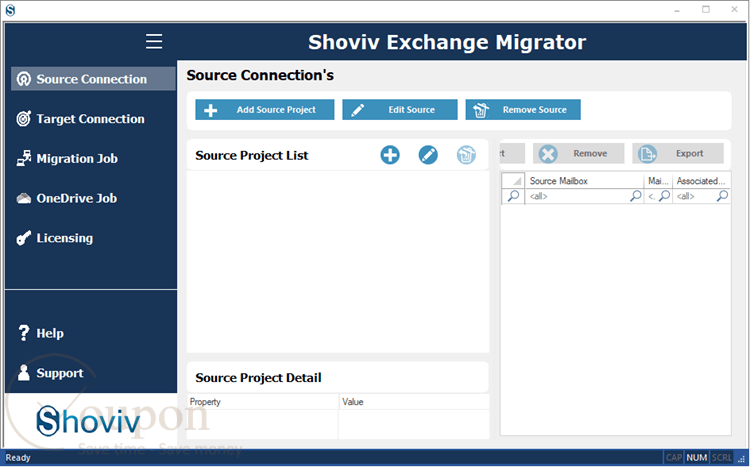
Task: Click the Ready status text
Action: pos(18,457)
